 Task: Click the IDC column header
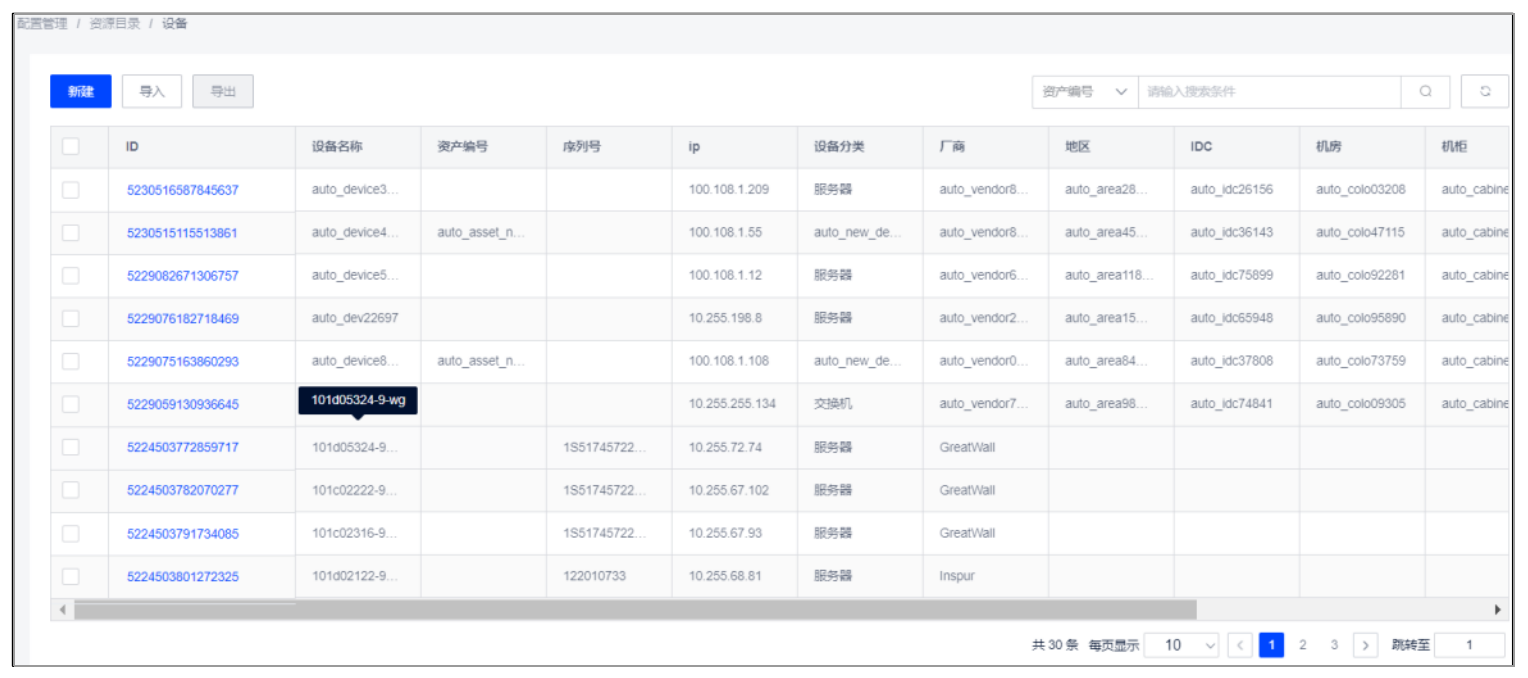click(x=1237, y=147)
